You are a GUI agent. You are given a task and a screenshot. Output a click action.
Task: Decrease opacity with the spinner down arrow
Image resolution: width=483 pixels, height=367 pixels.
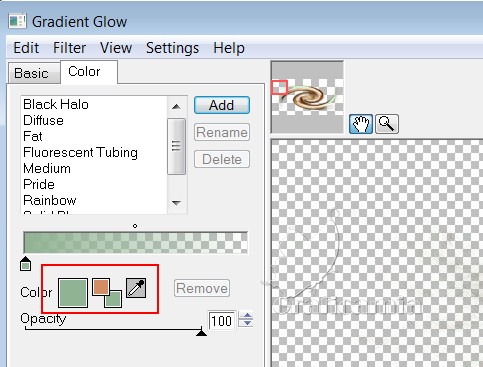pyautogui.click(x=247, y=323)
